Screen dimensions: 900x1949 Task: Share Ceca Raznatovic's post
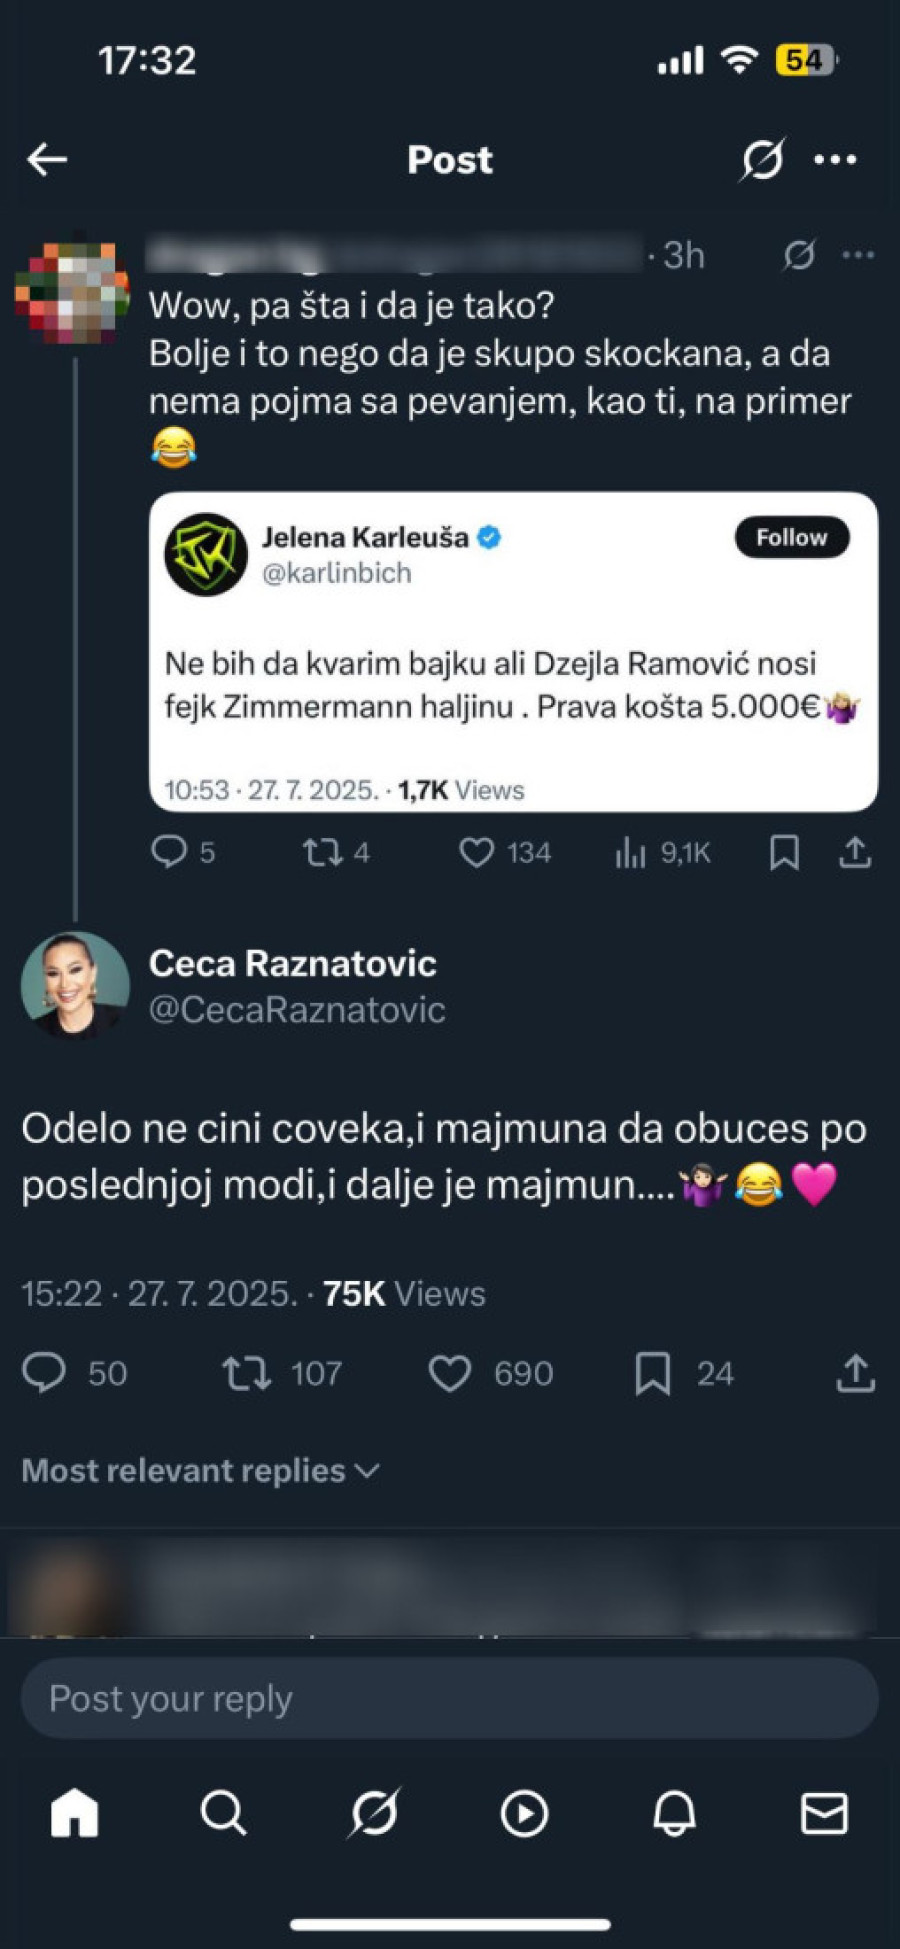[x=855, y=1373]
